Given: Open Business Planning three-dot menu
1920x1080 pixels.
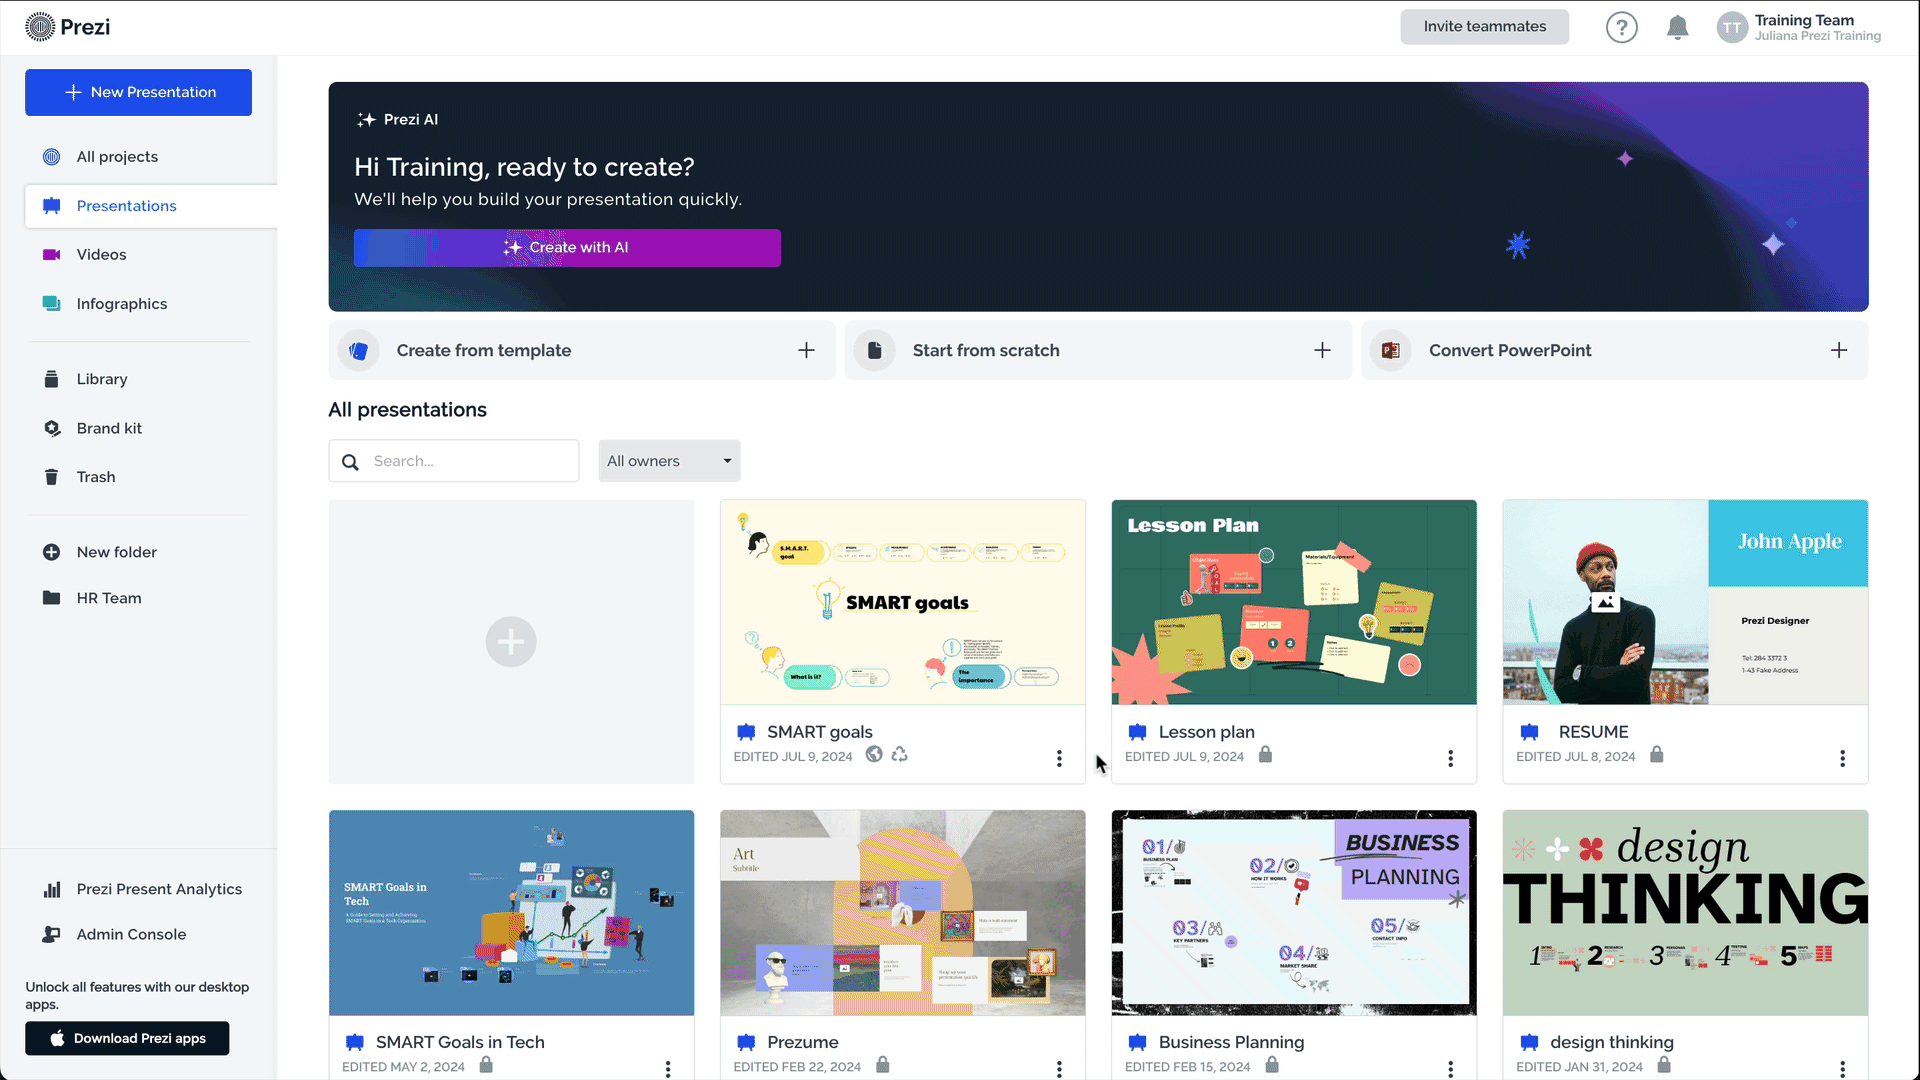Looking at the screenshot, I should tap(1450, 1068).
